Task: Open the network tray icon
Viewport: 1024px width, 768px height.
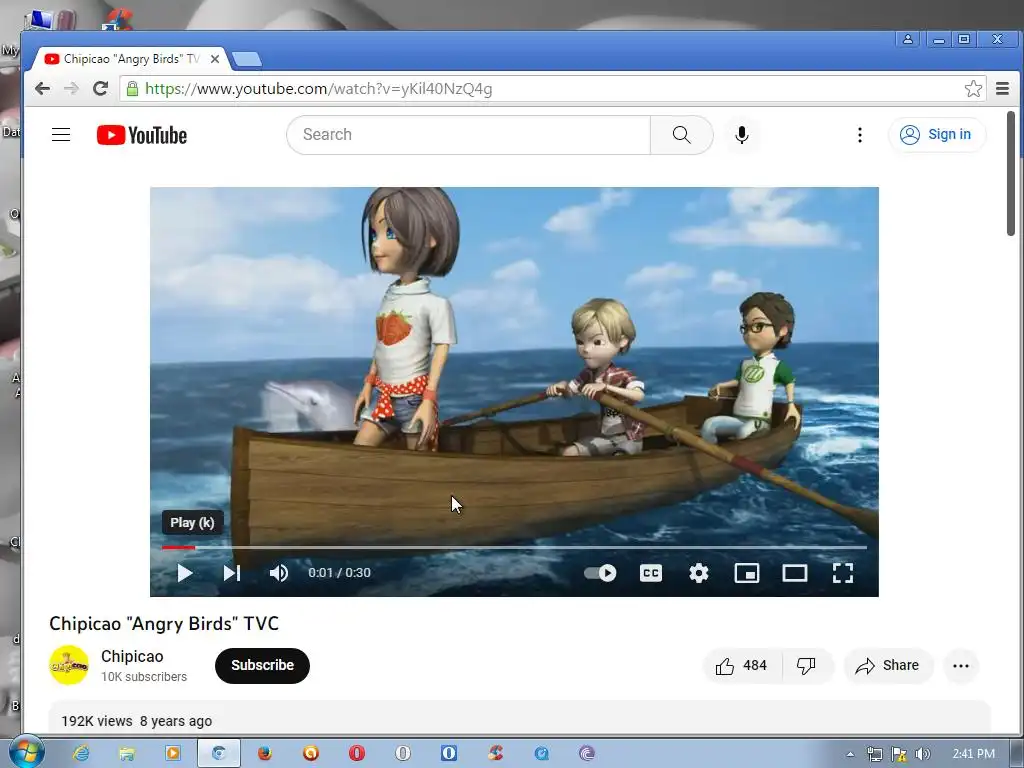Action: [x=874, y=754]
